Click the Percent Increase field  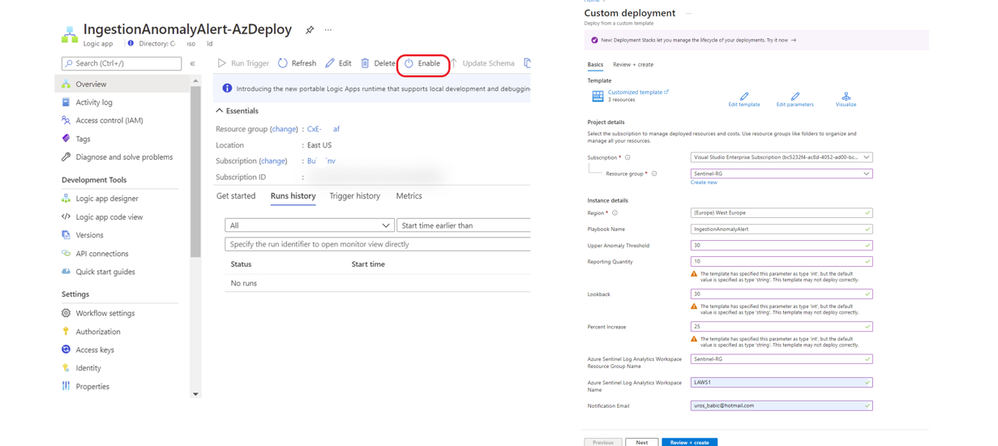pos(782,326)
